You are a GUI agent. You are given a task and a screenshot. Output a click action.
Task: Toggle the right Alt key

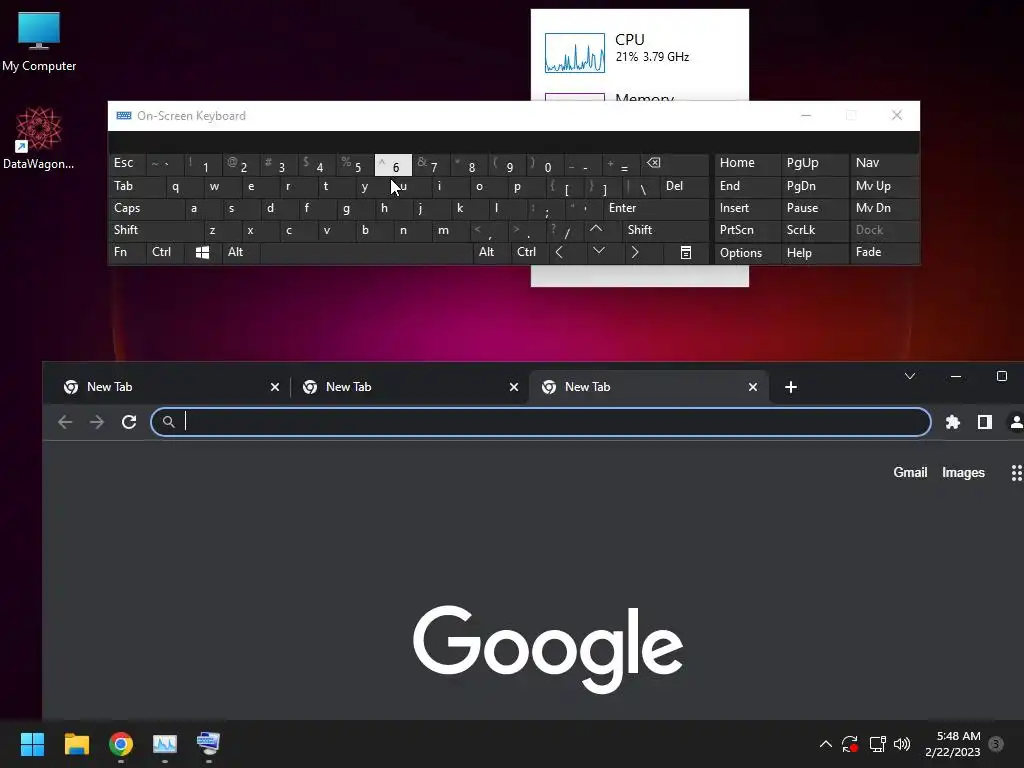pos(492,252)
